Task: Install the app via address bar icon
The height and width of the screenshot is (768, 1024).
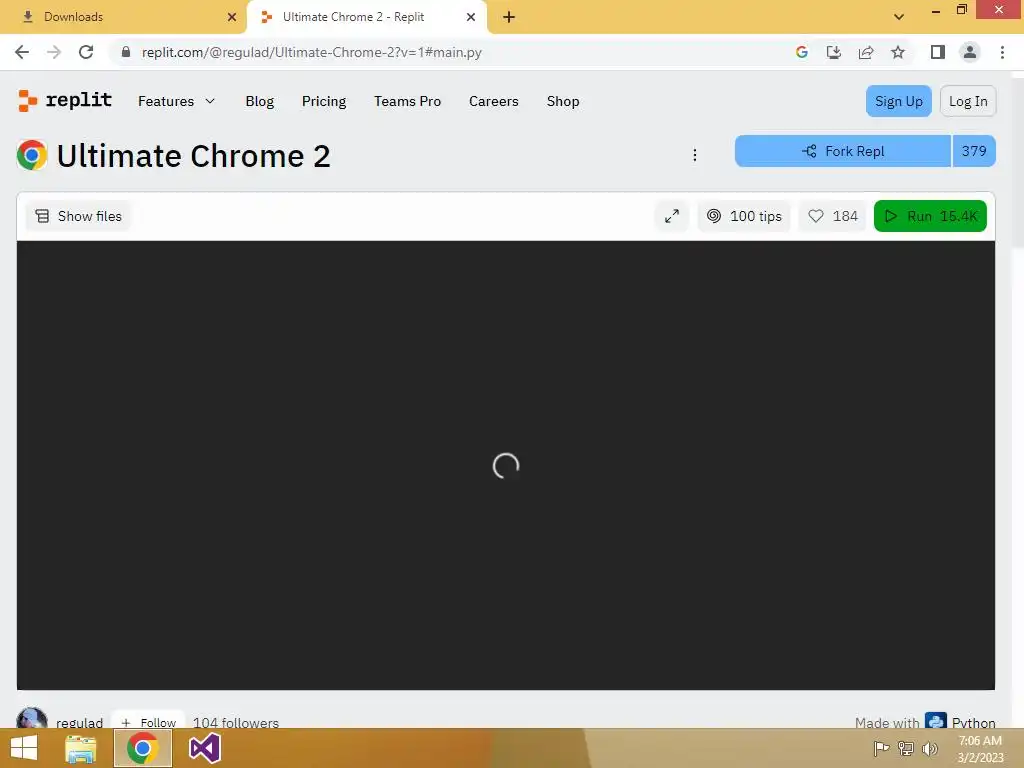Action: point(833,52)
